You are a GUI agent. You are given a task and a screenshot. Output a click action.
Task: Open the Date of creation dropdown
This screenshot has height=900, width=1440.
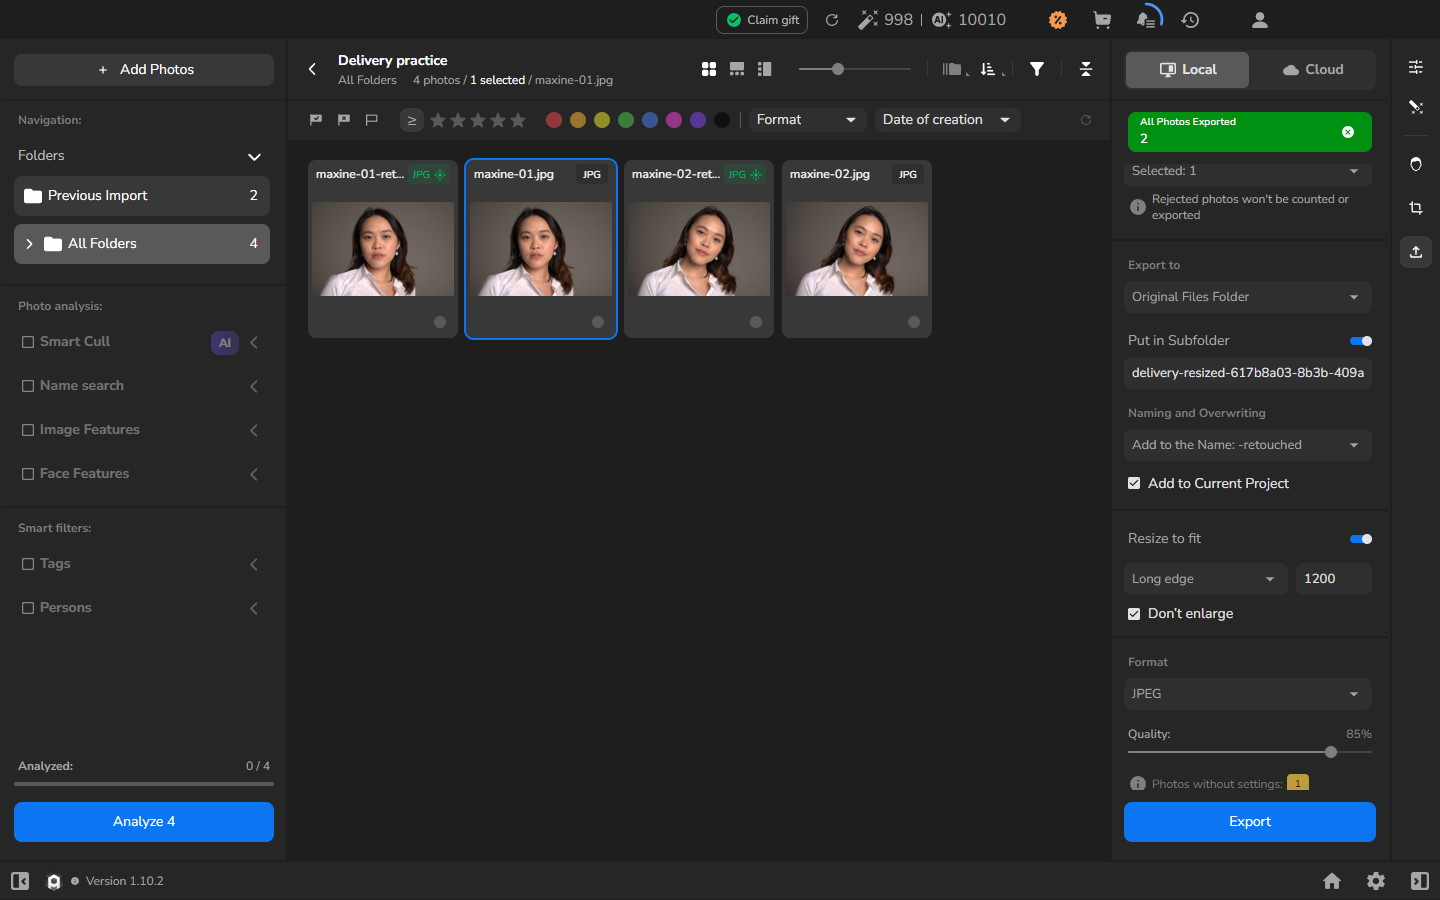click(947, 120)
